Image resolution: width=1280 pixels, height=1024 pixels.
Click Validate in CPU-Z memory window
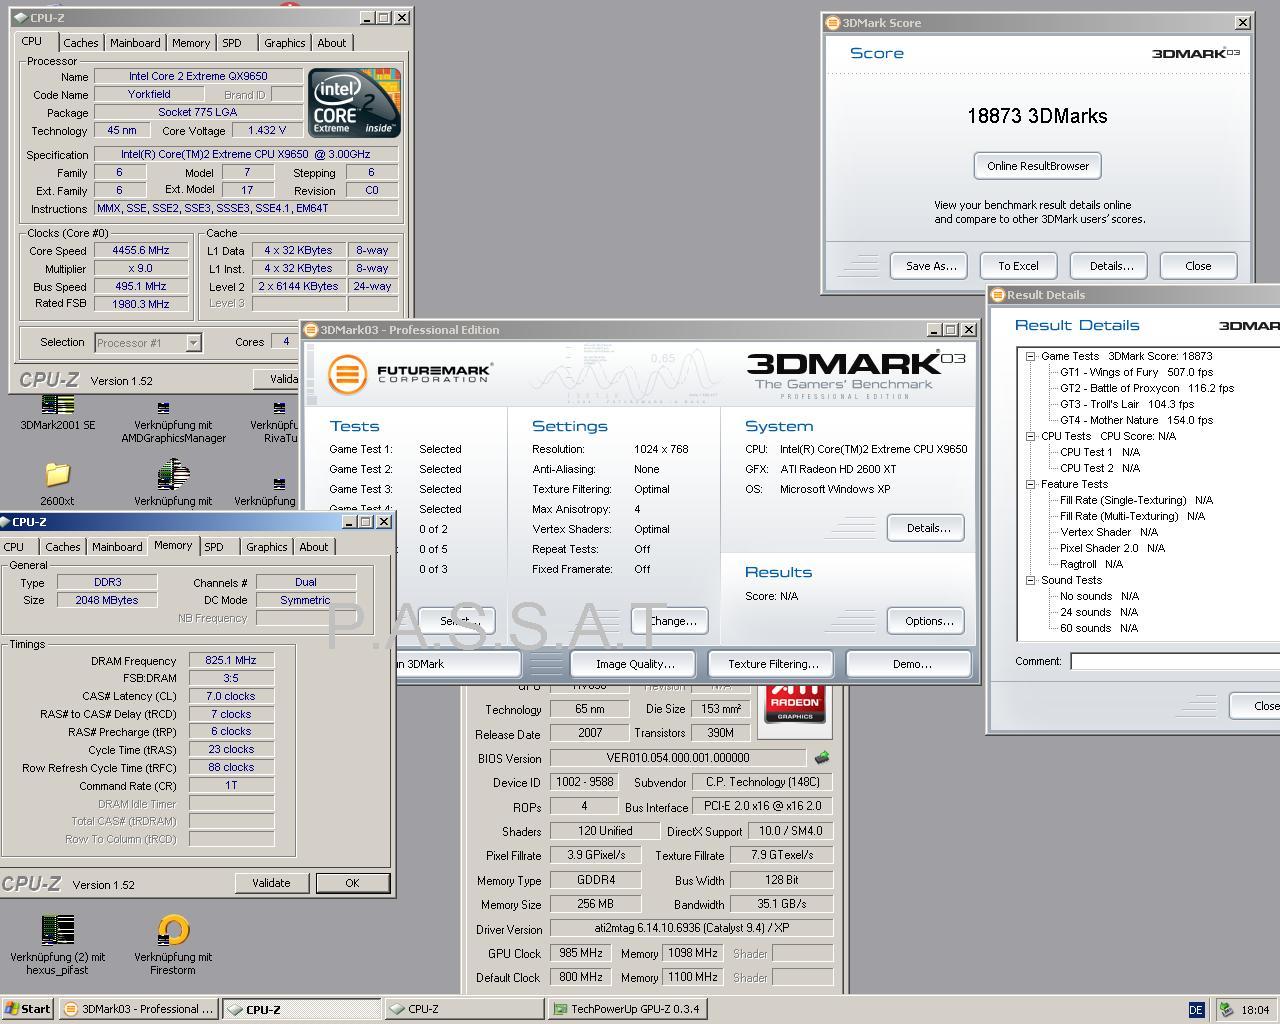point(272,883)
